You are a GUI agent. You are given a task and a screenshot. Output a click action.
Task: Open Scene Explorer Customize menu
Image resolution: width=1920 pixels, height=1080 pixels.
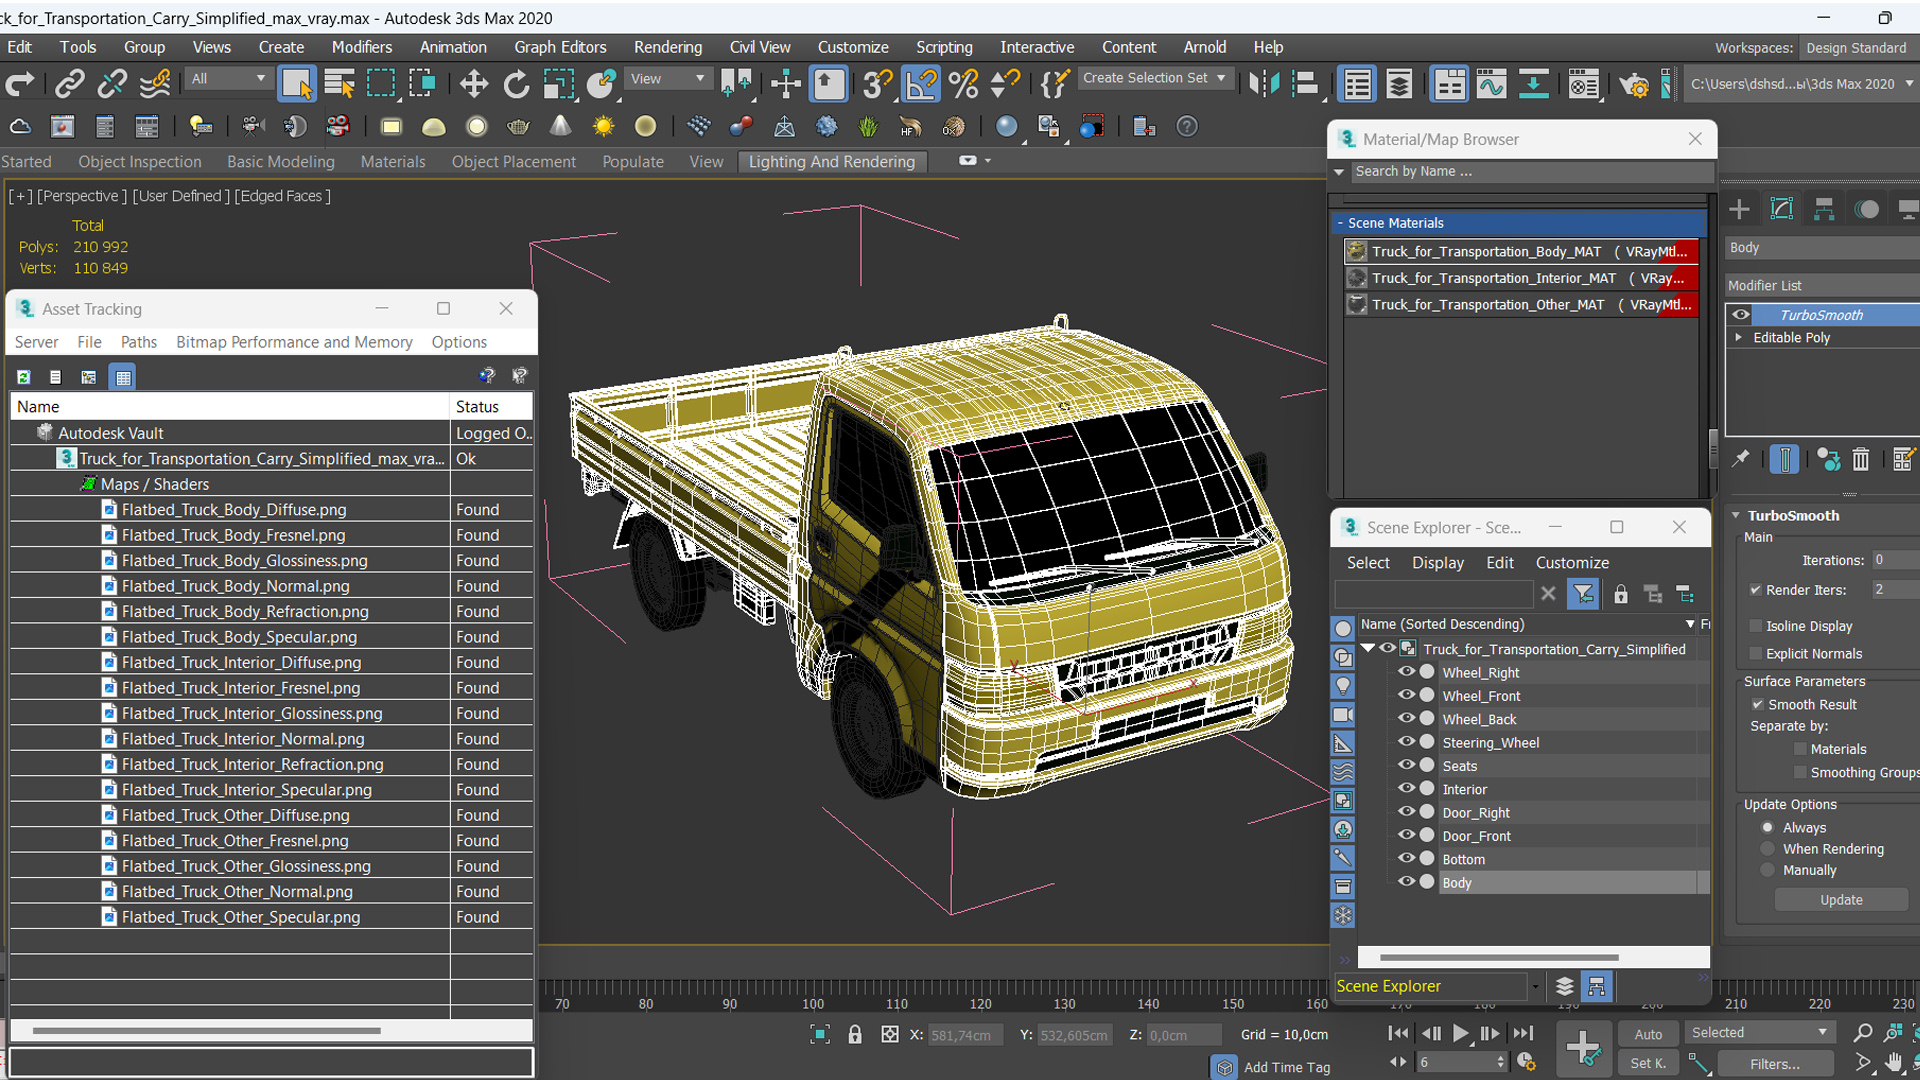click(1572, 563)
